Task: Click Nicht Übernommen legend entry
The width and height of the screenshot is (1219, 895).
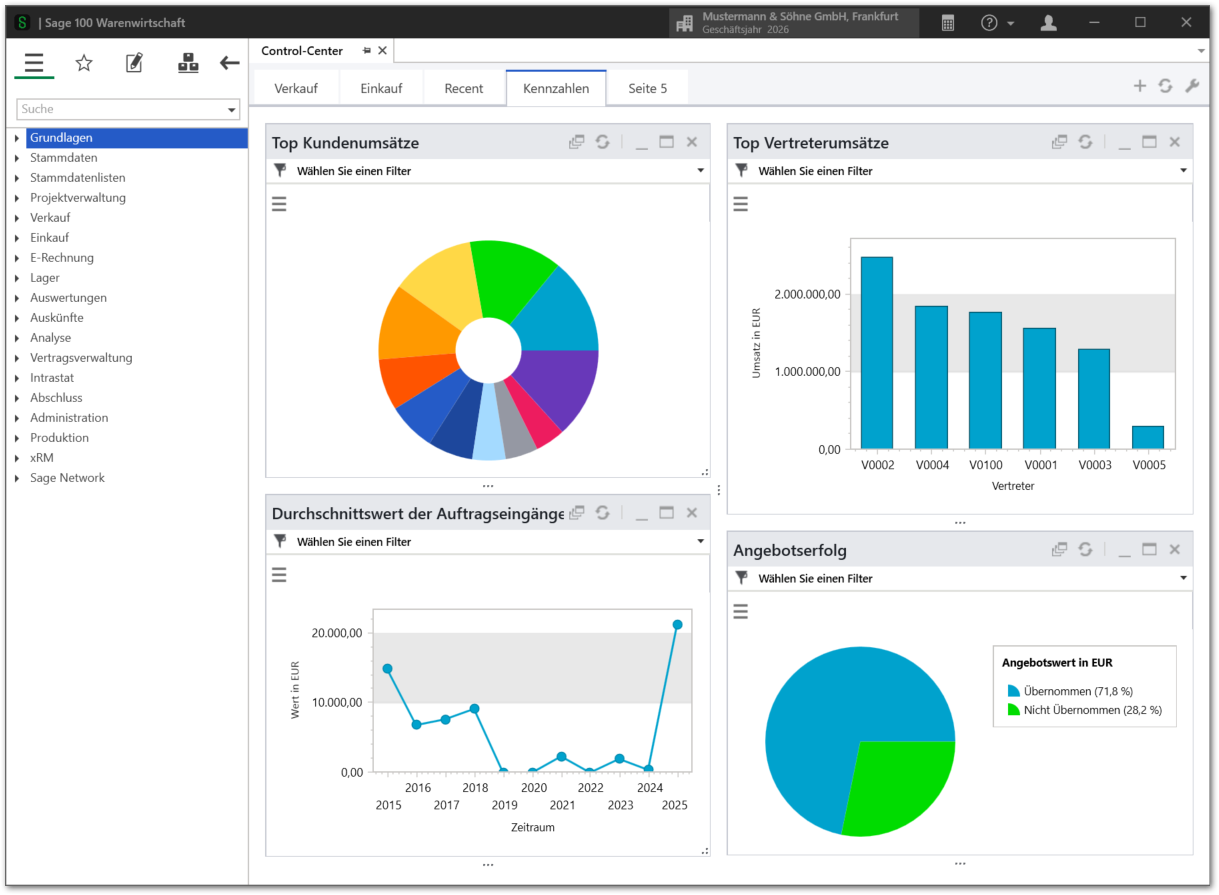Action: 1084,710
